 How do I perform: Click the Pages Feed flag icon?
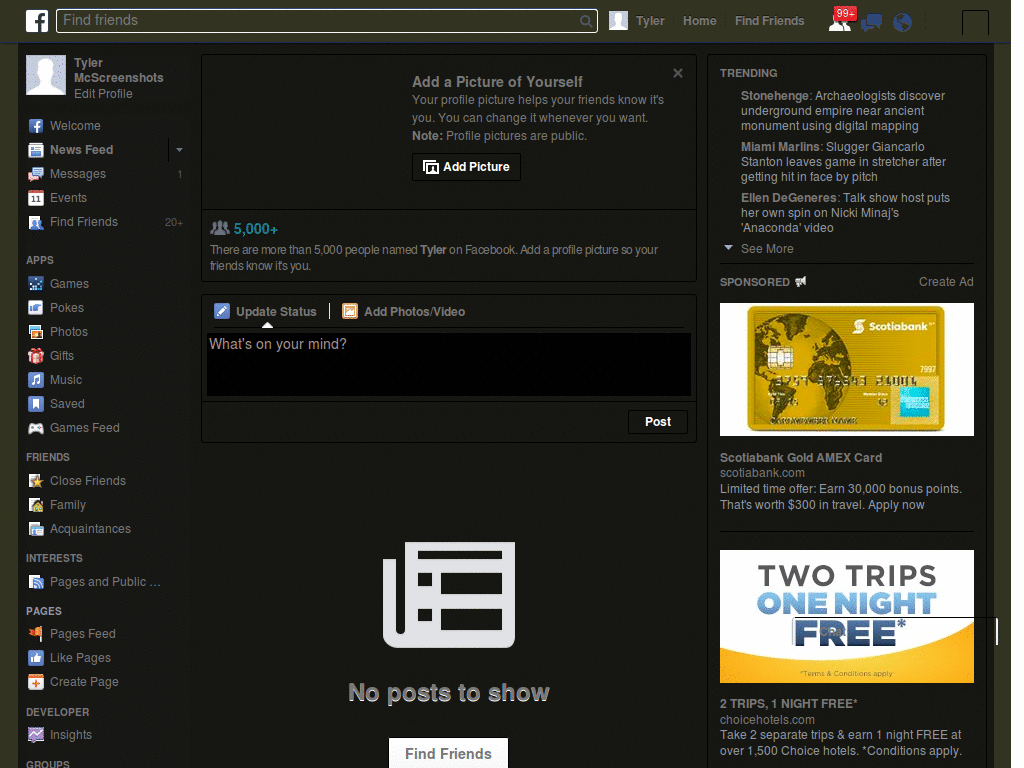pos(36,633)
